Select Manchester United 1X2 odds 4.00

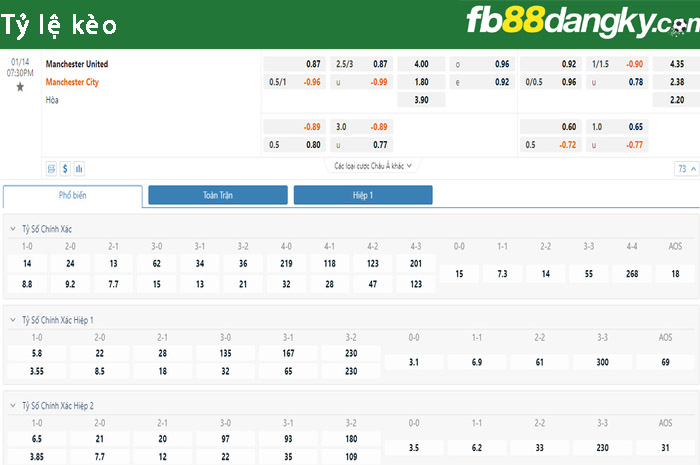(421, 64)
